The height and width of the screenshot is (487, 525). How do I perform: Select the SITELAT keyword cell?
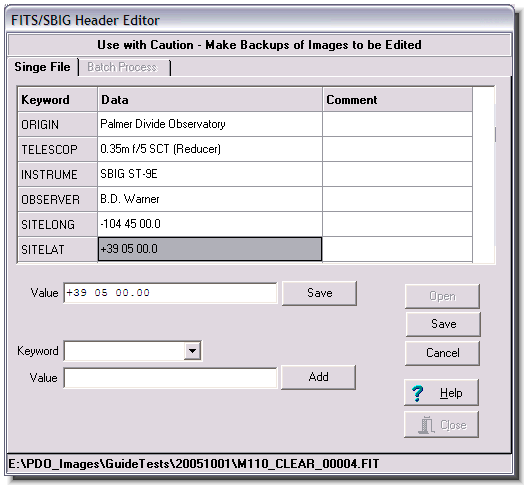(x=58, y=250)
